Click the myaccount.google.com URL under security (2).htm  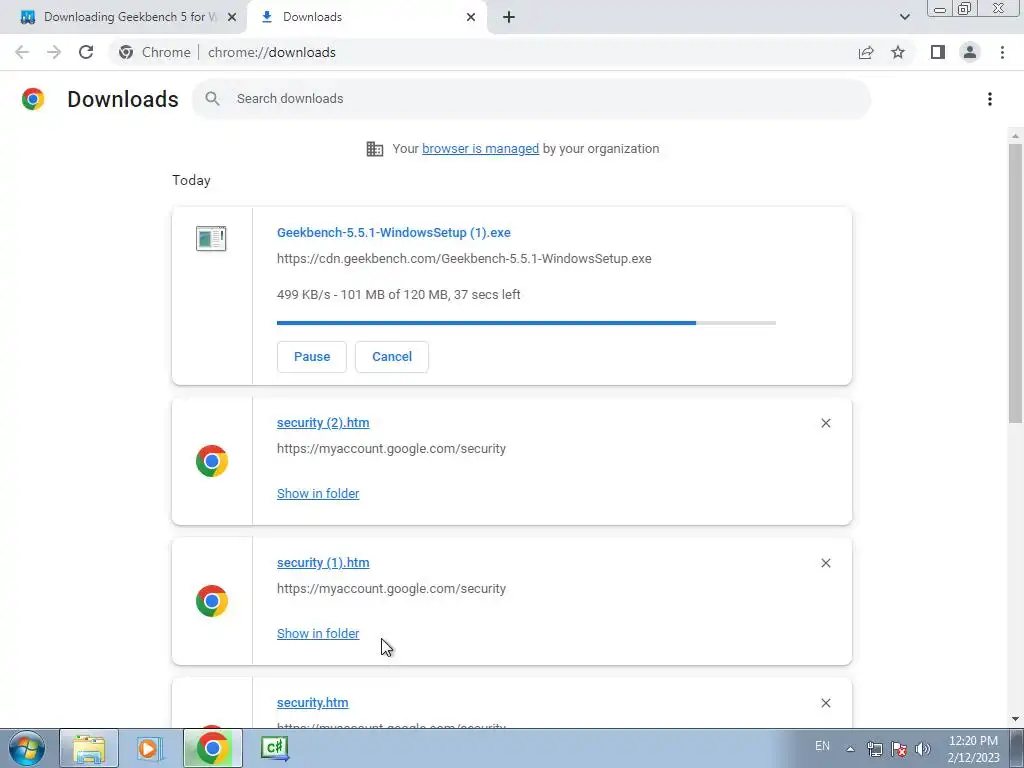click(391, 449)
